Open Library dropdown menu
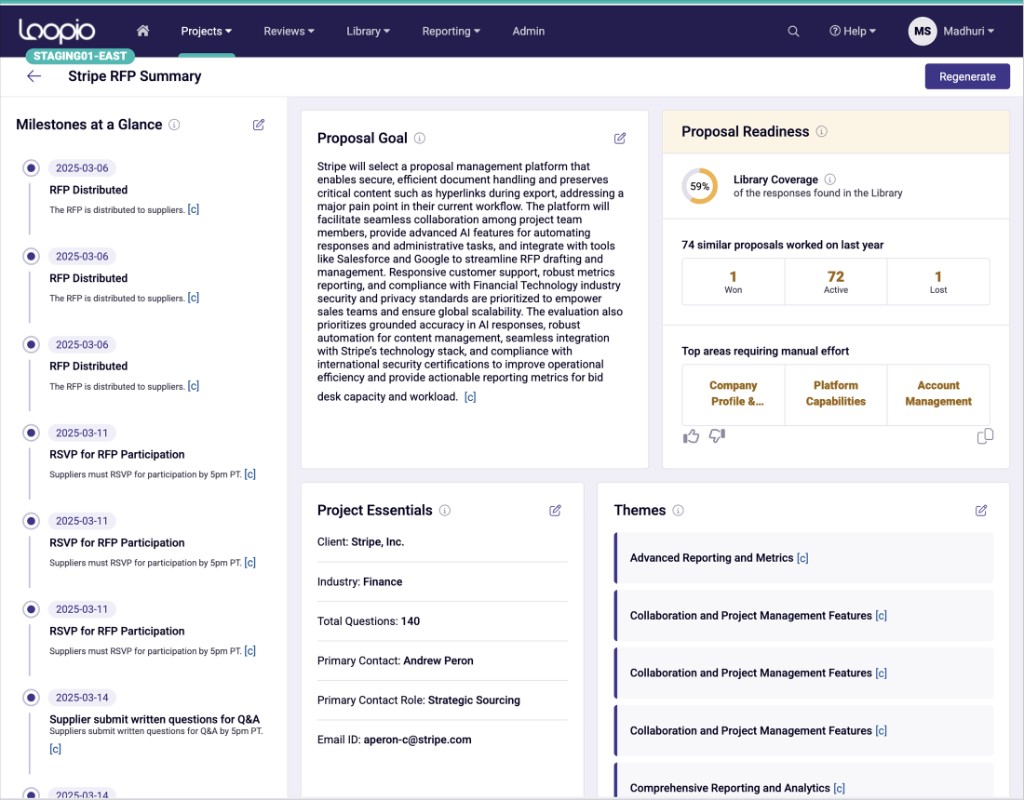This screenshot has width=1024, height=800. coord(368,31)
